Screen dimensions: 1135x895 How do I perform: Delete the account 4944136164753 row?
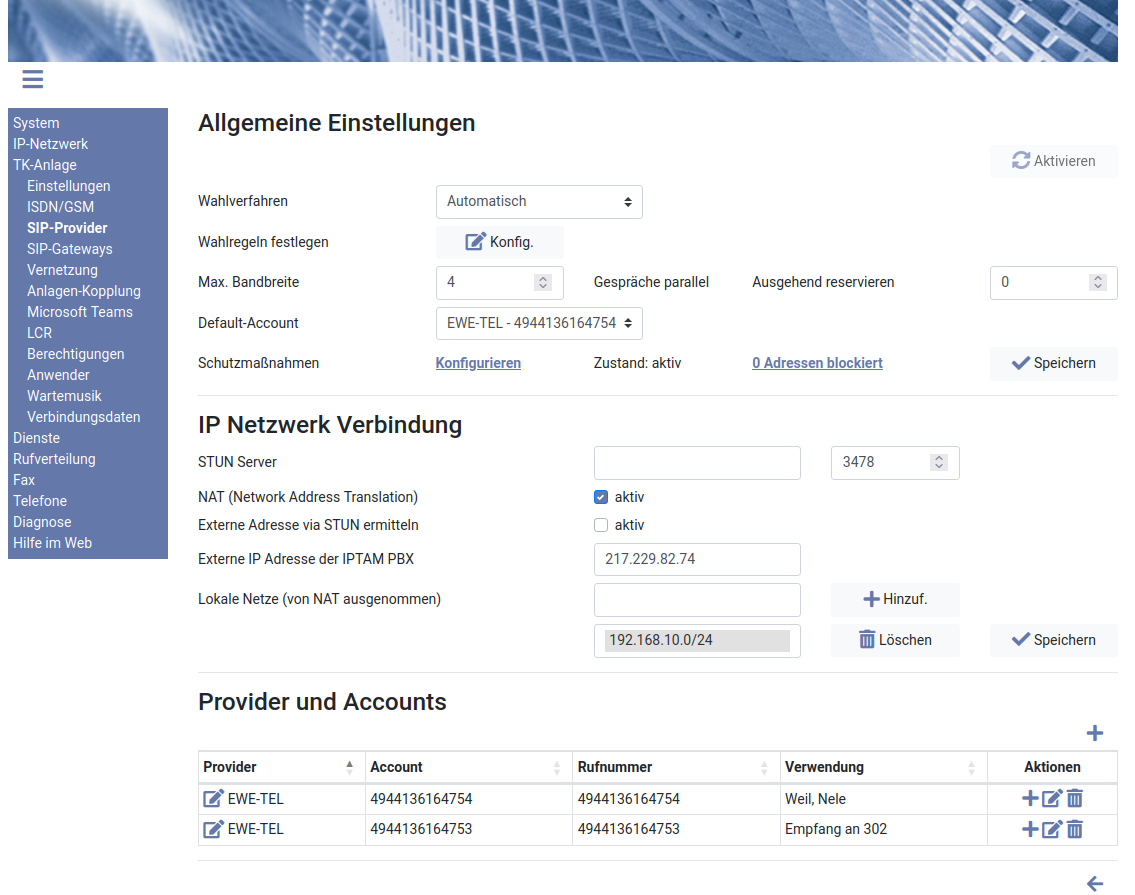[x=1074, y=829]
